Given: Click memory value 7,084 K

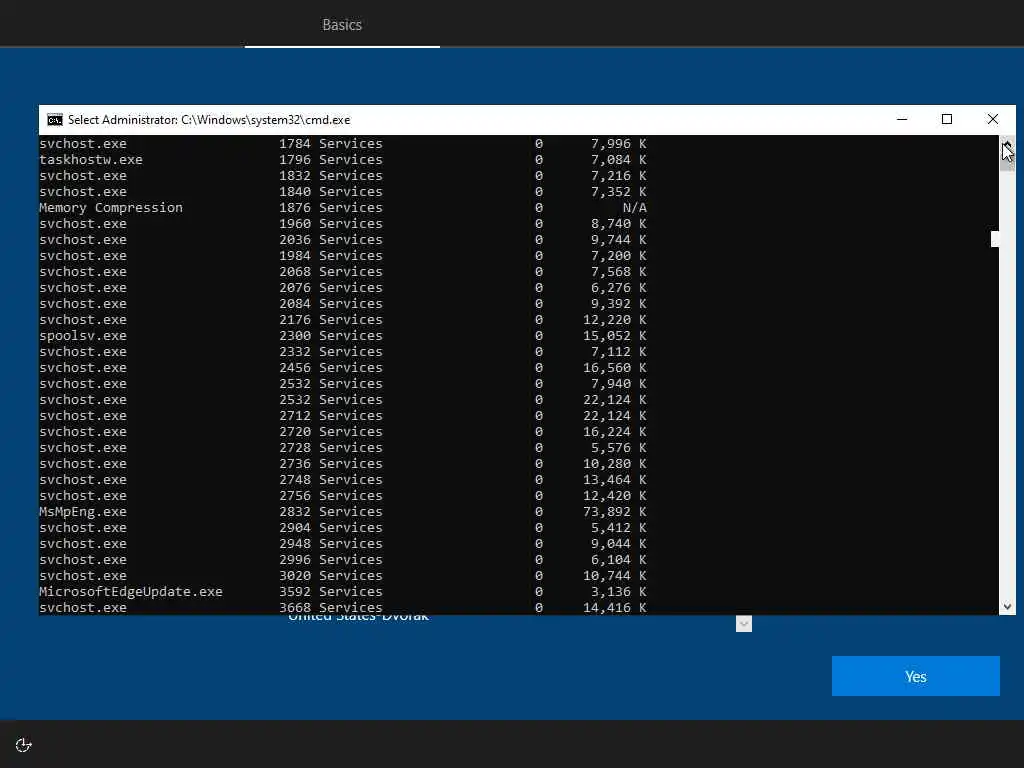Looking at the screenshot, I should [618, 160].
